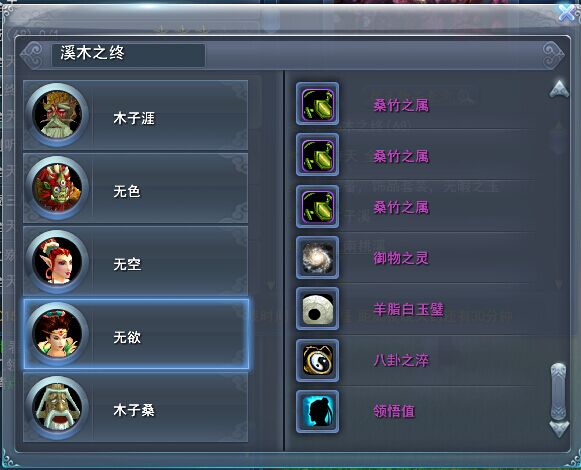The image size is (581, 470).
Task: Select the 木子桑 boss entry
Action: (136, 407)
